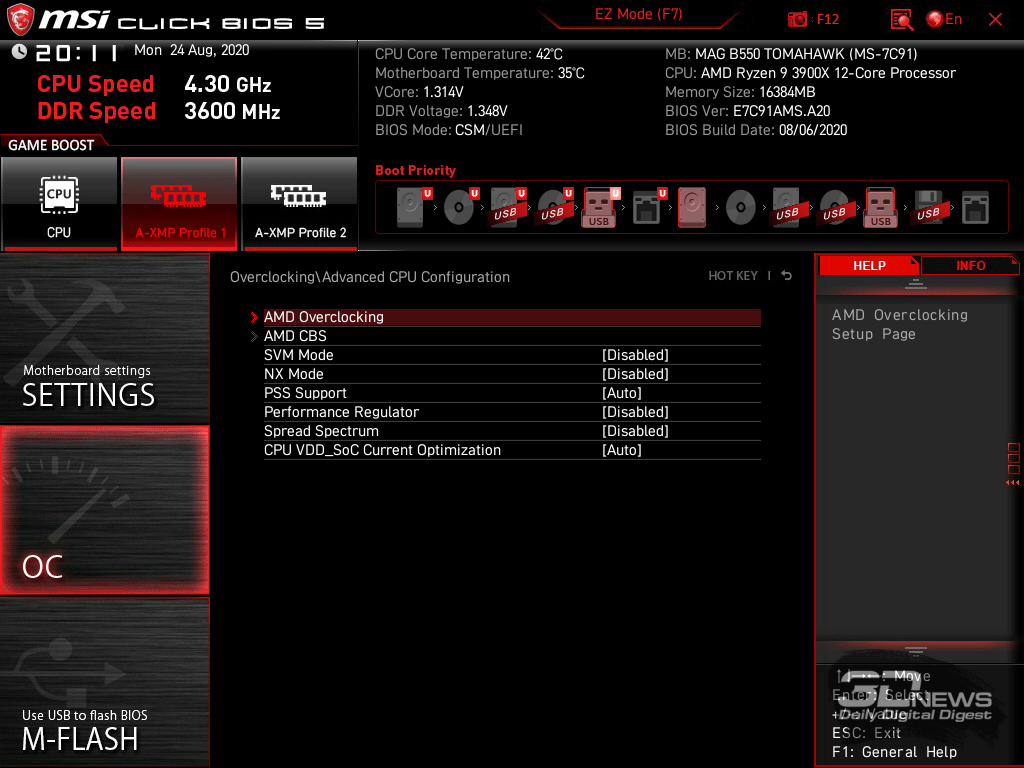Click the help panel top grip handle
This screenshot has height=768, width=1024.
click(915, 283)
